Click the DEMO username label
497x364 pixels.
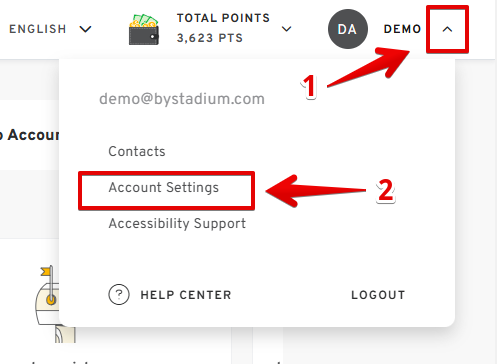tap(402, 29)
